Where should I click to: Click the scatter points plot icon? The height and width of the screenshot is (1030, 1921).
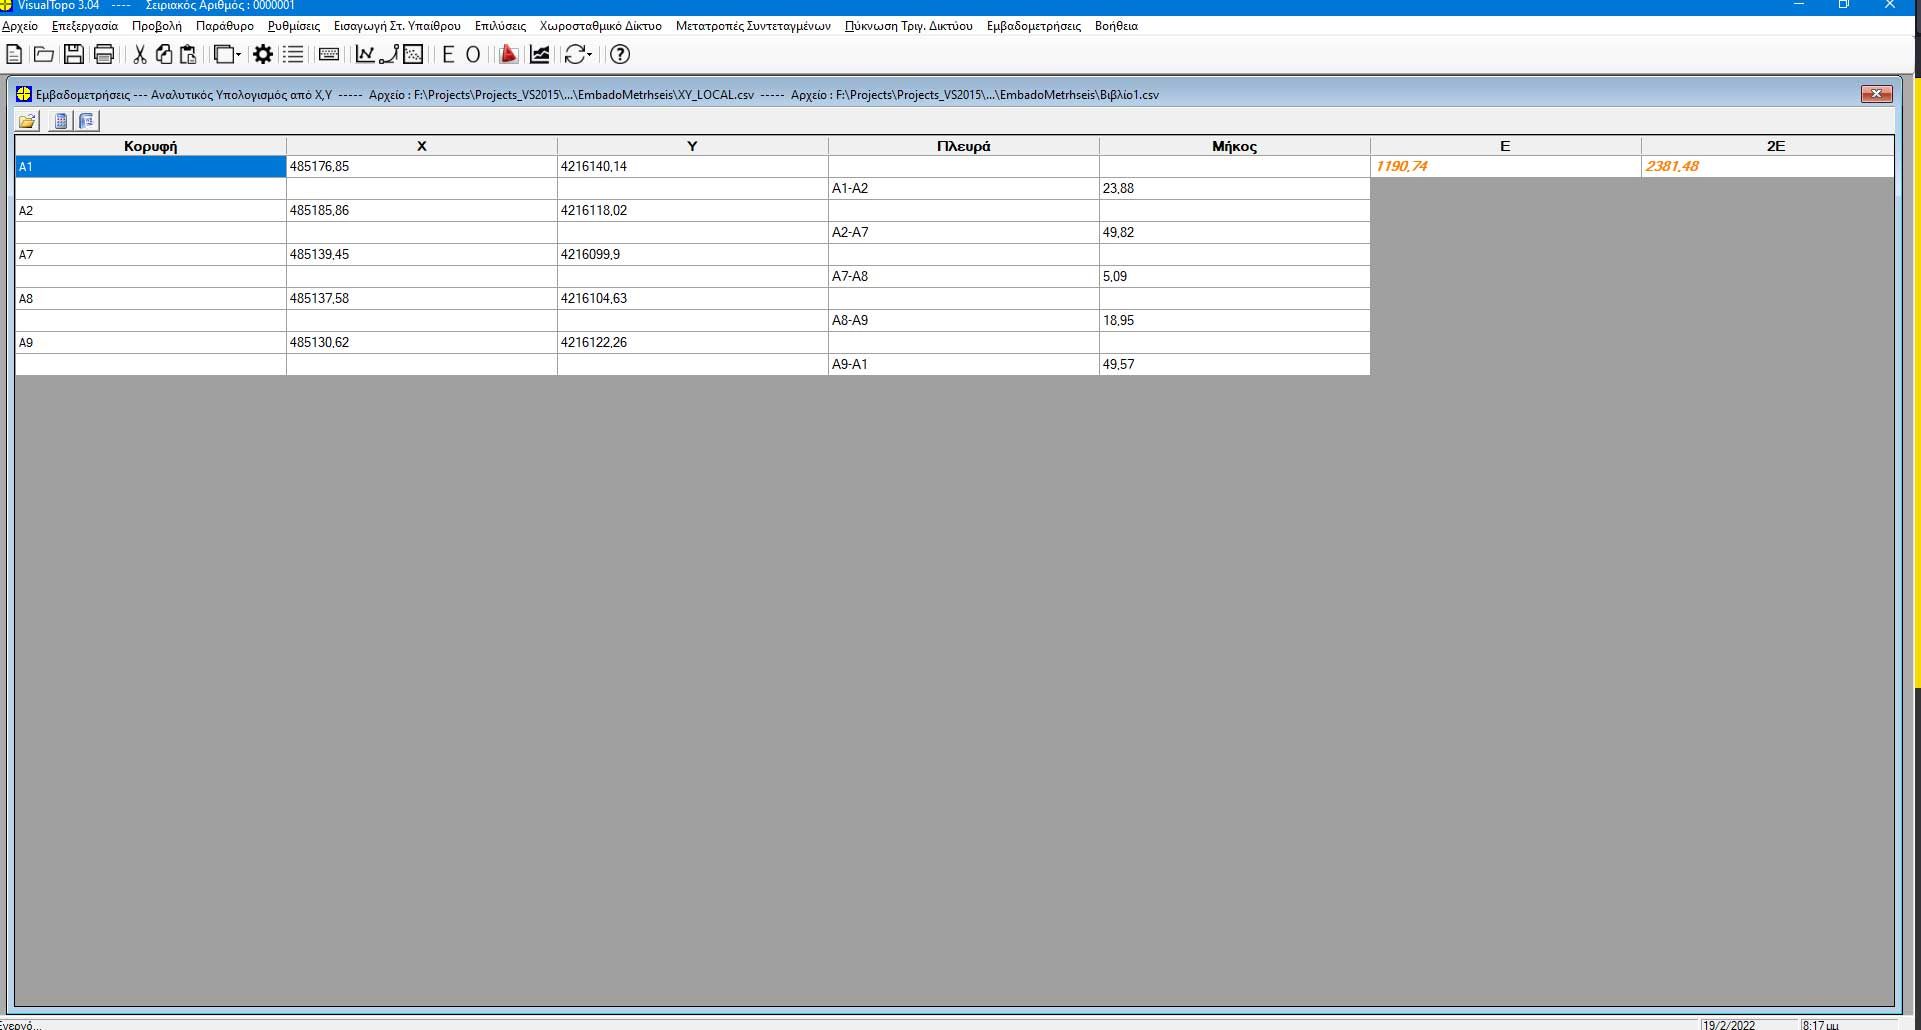coord(413,55)
